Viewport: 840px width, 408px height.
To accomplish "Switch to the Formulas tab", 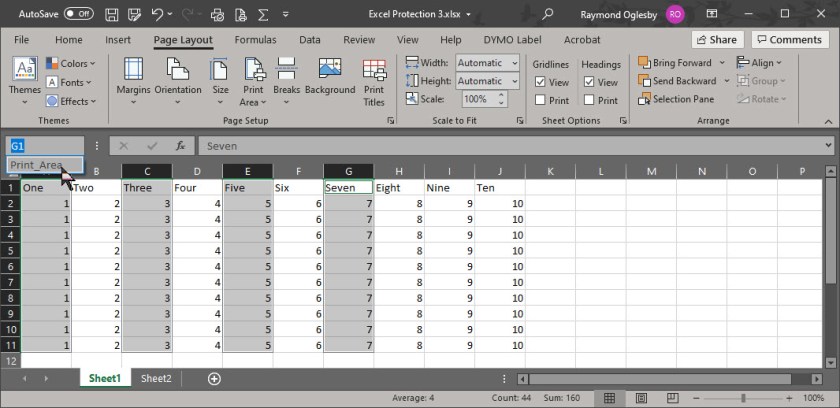I will [x=256, y=40].
